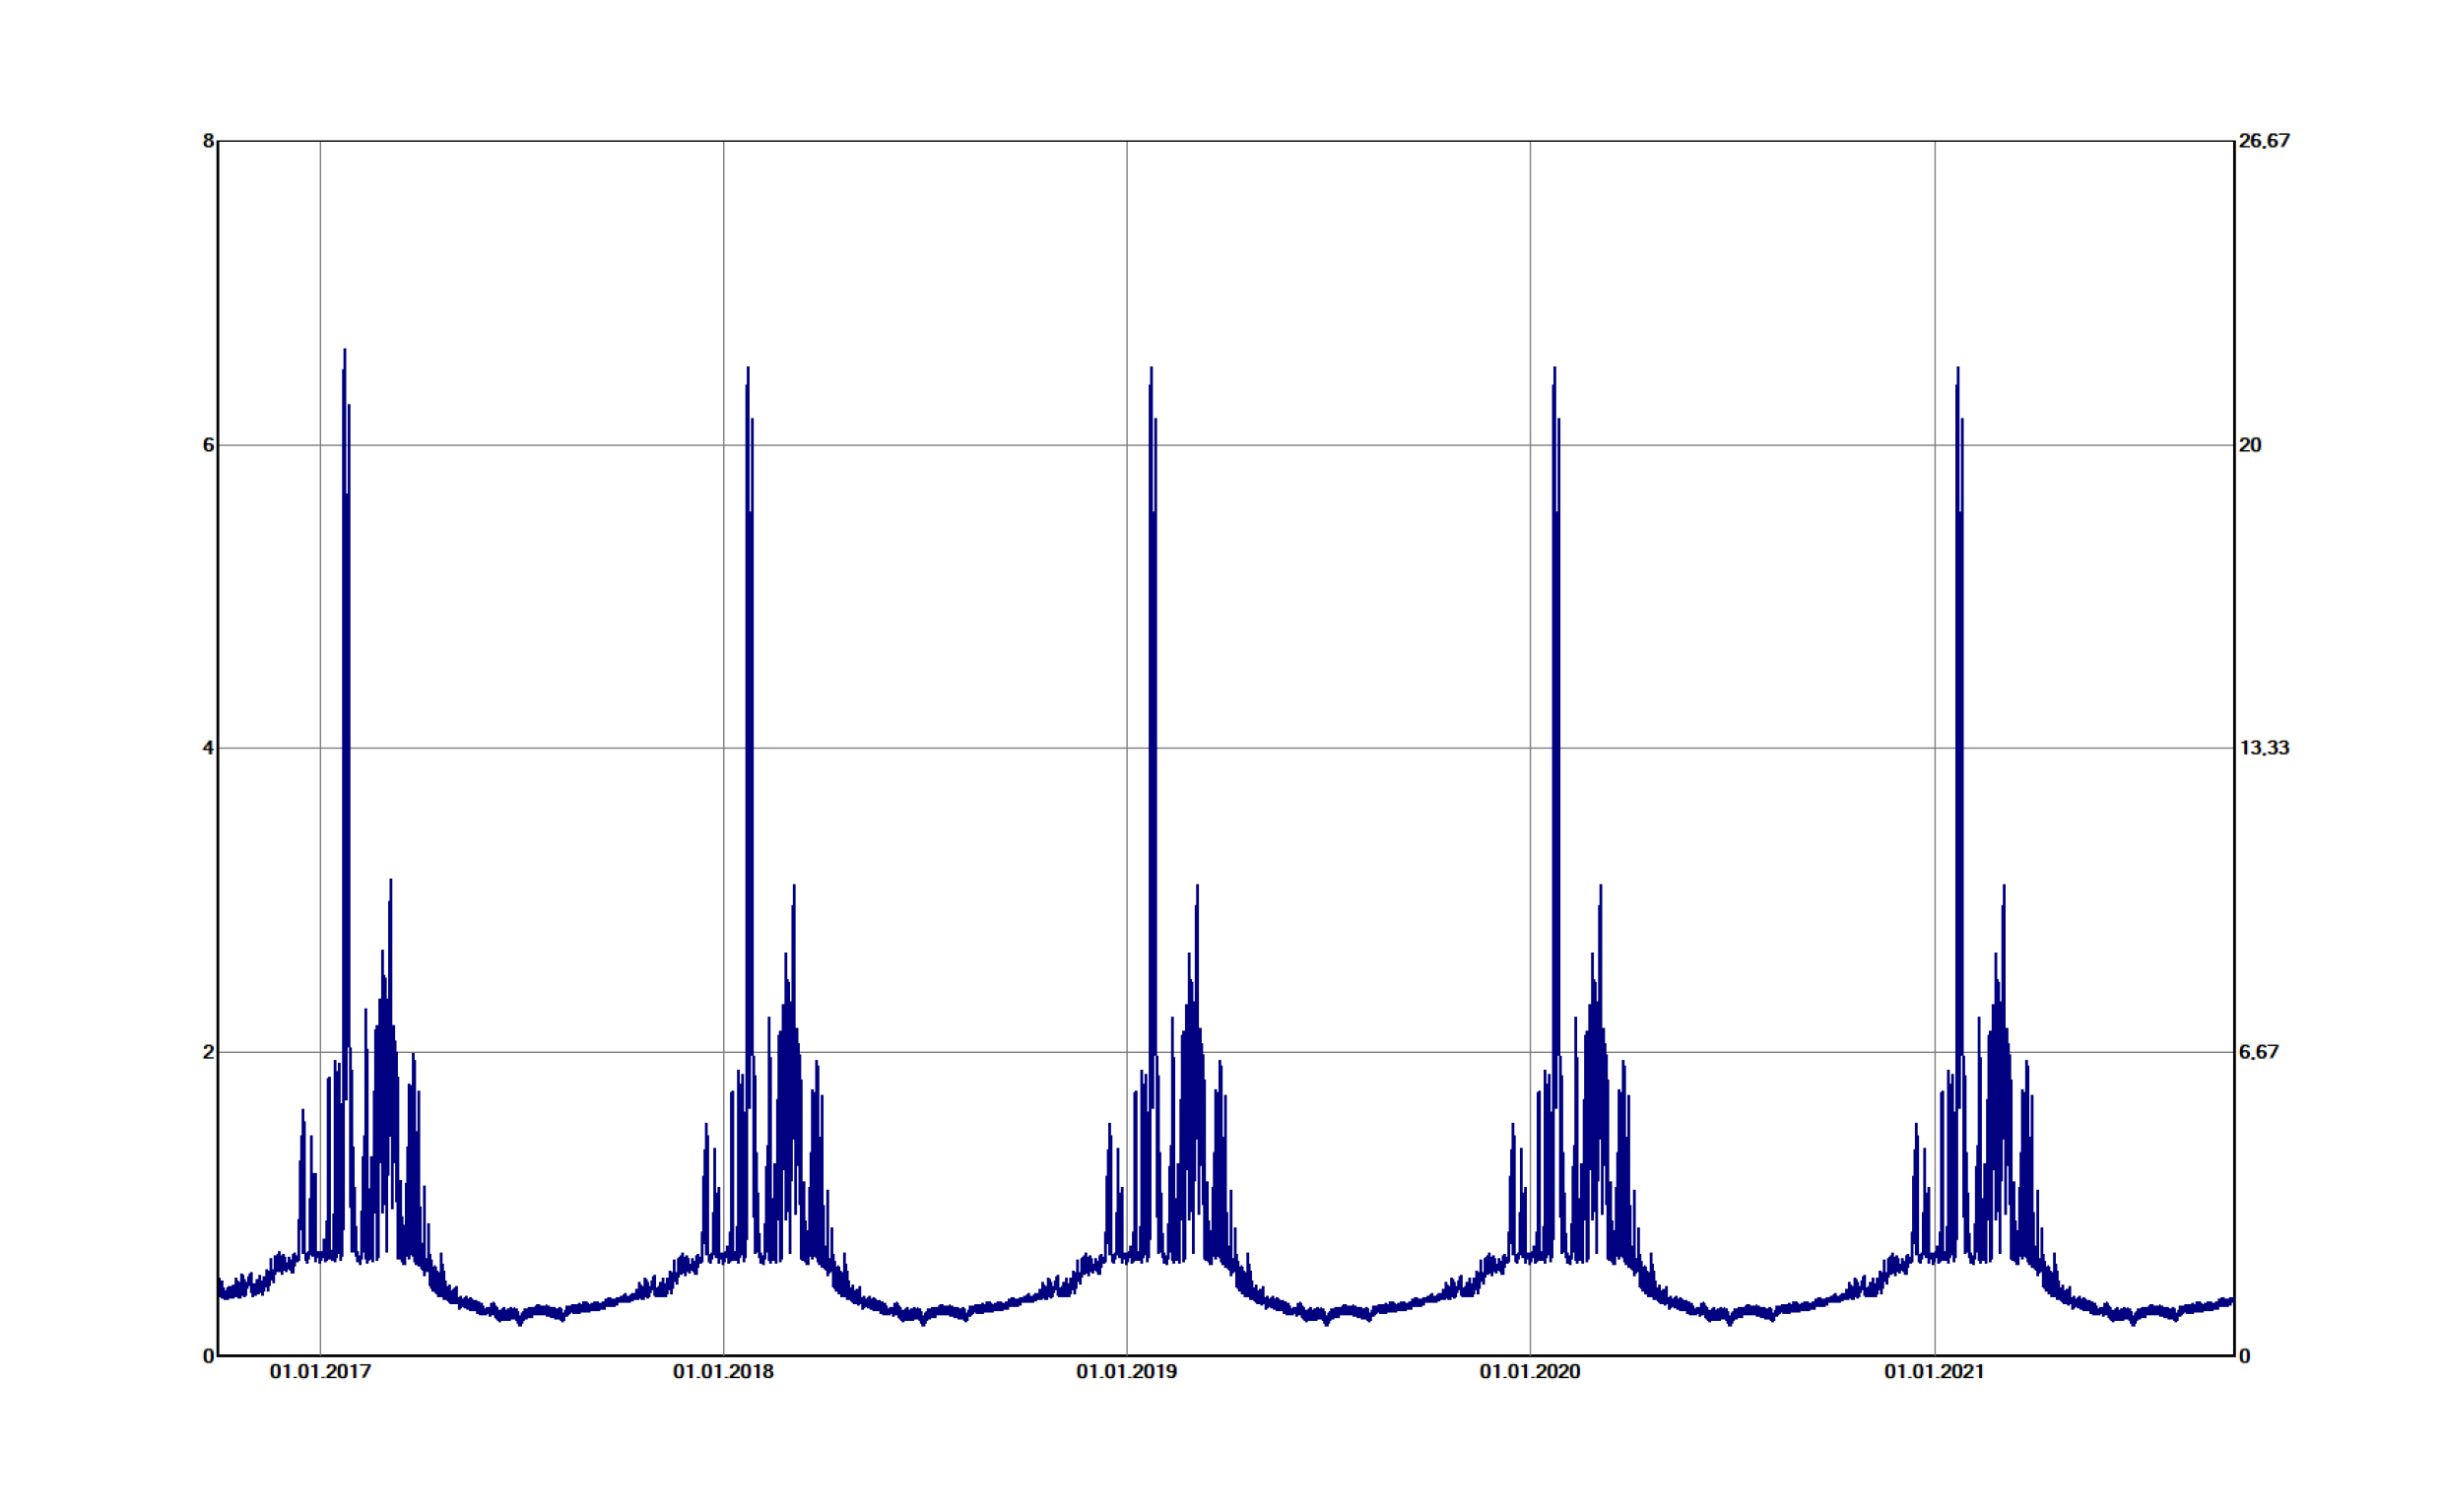Screen dimensions: 2443x1512
Task: Click left axis value 8
Action: 208,141
